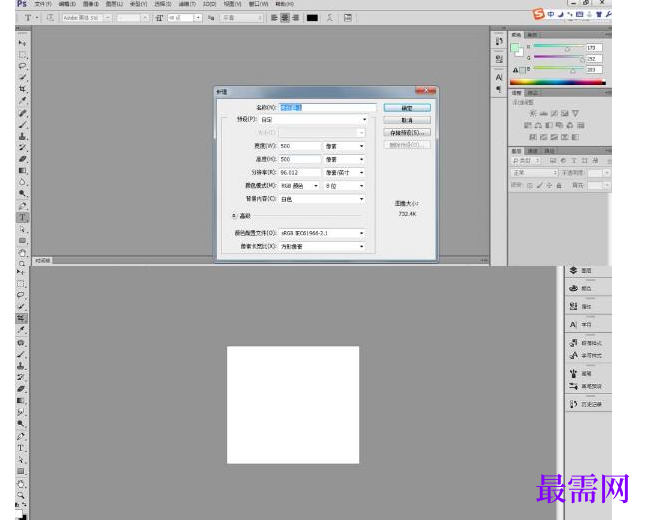This screenshot has width=648, height=520.
Task: Click the 确定 (OK) button
Action: pos(407,107)
